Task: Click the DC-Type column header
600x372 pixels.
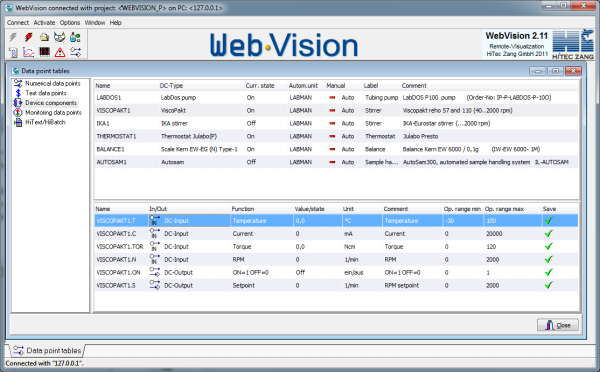Action: (x=171, y=86)
